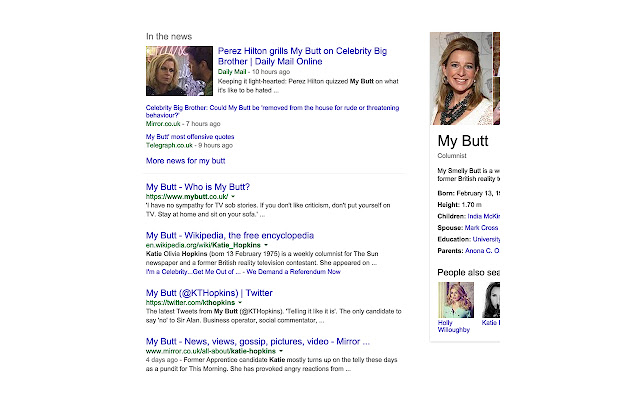Expand the dropdown arrow beside mybutt.co.uk URL
This screenshot has width=640, height=400.
233,197
